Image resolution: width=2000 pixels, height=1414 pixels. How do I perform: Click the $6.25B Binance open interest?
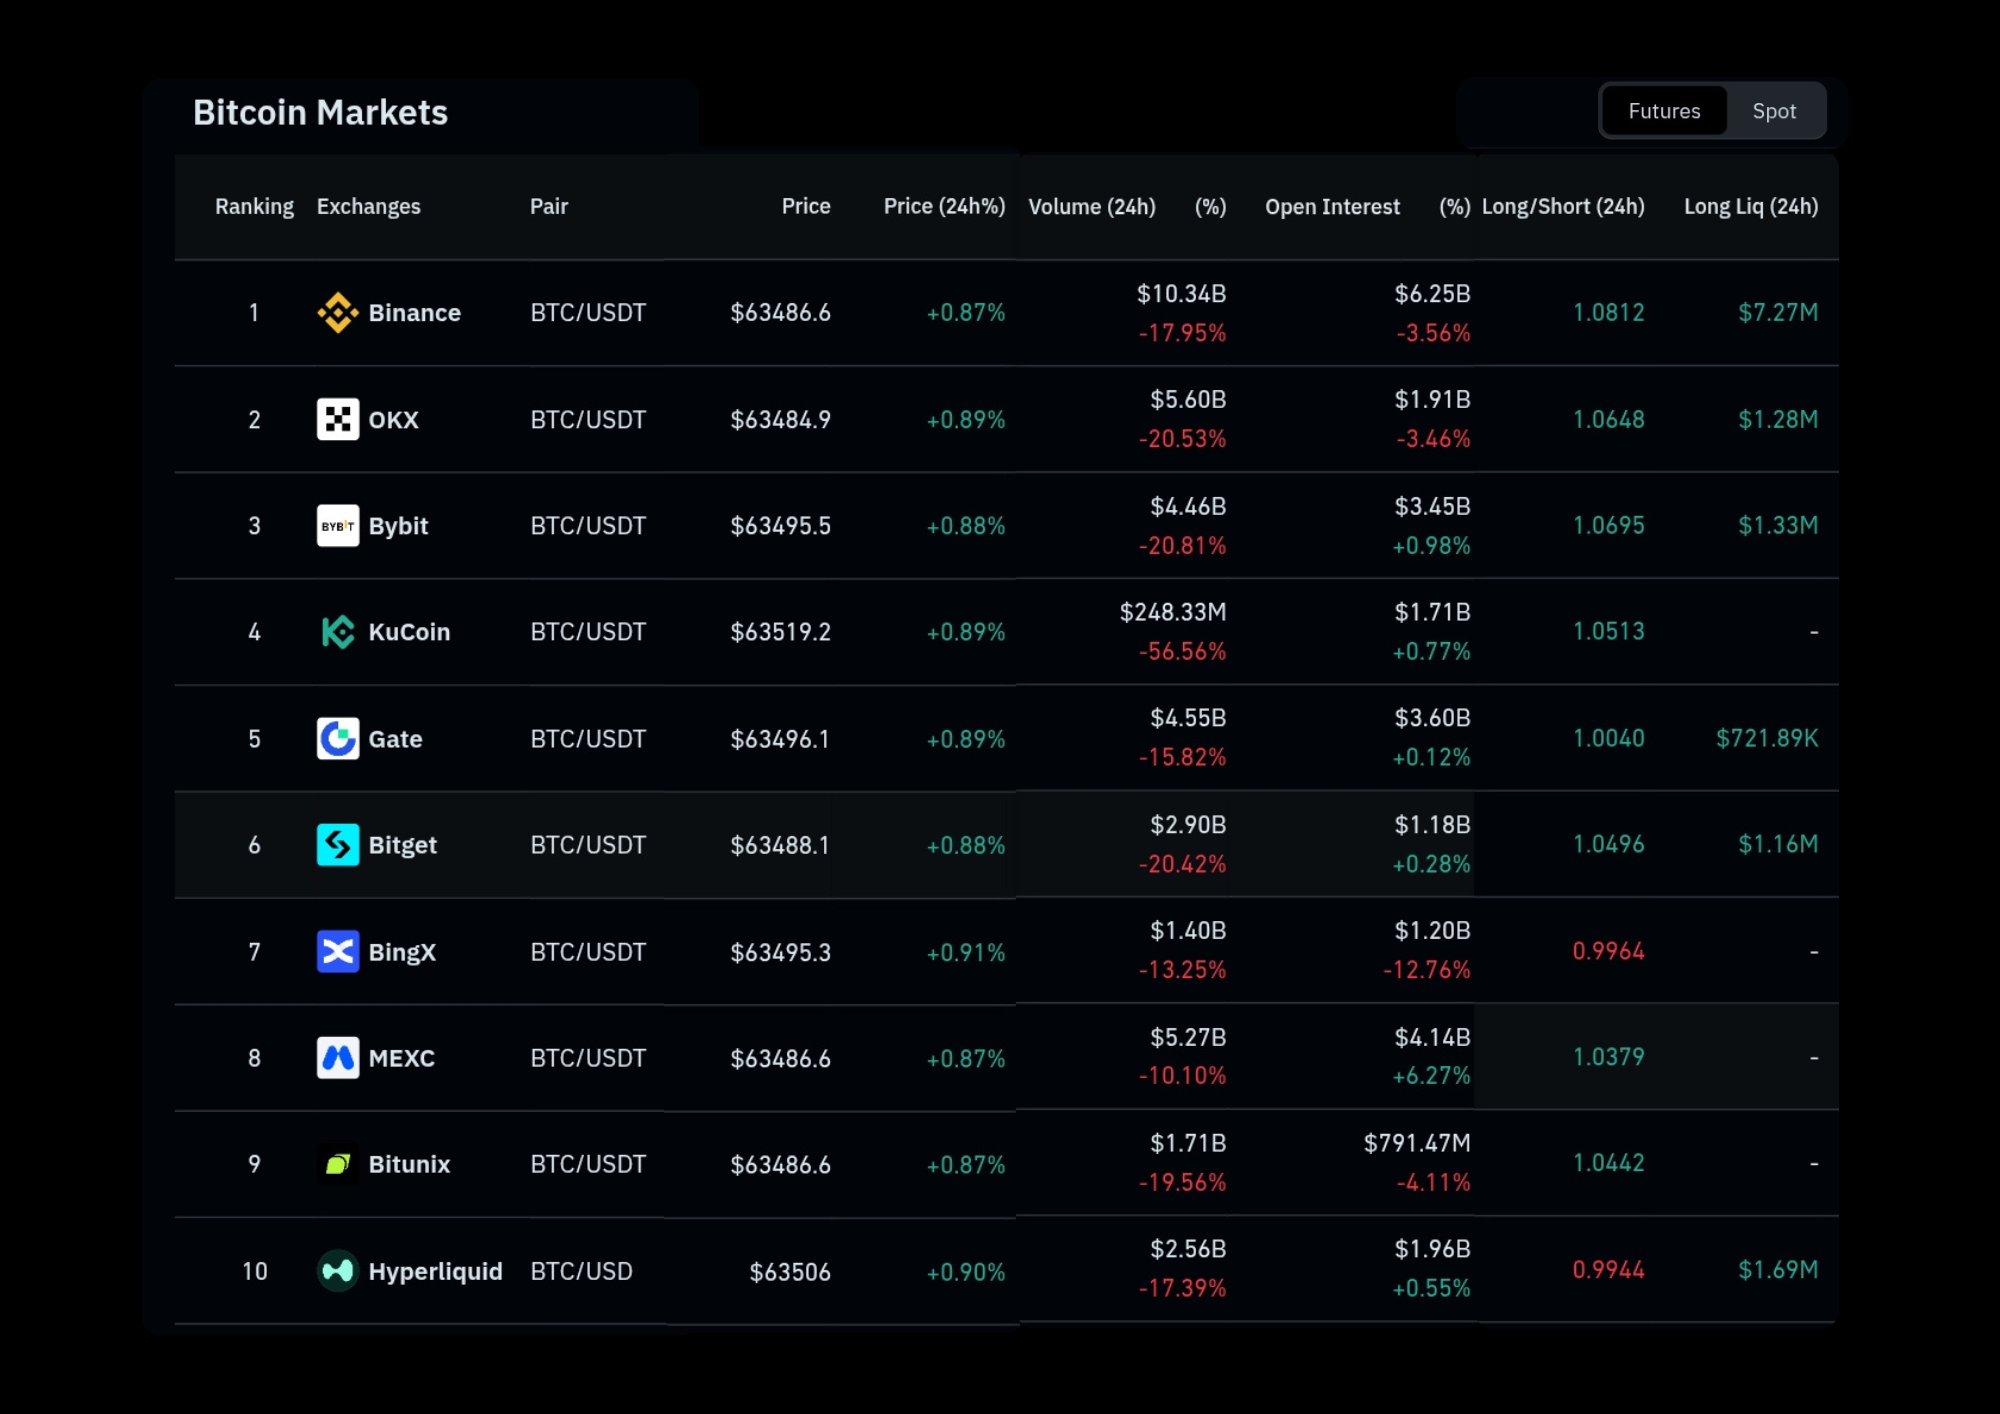click(x=1432, y=294)
